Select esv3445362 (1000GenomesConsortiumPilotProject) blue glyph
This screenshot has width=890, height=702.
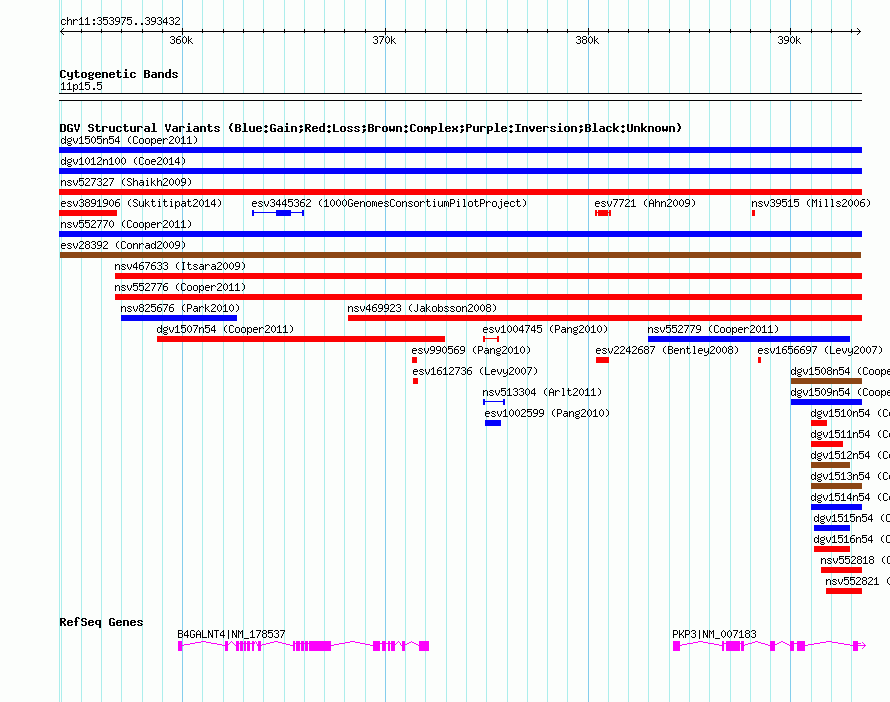click(278, 213)
